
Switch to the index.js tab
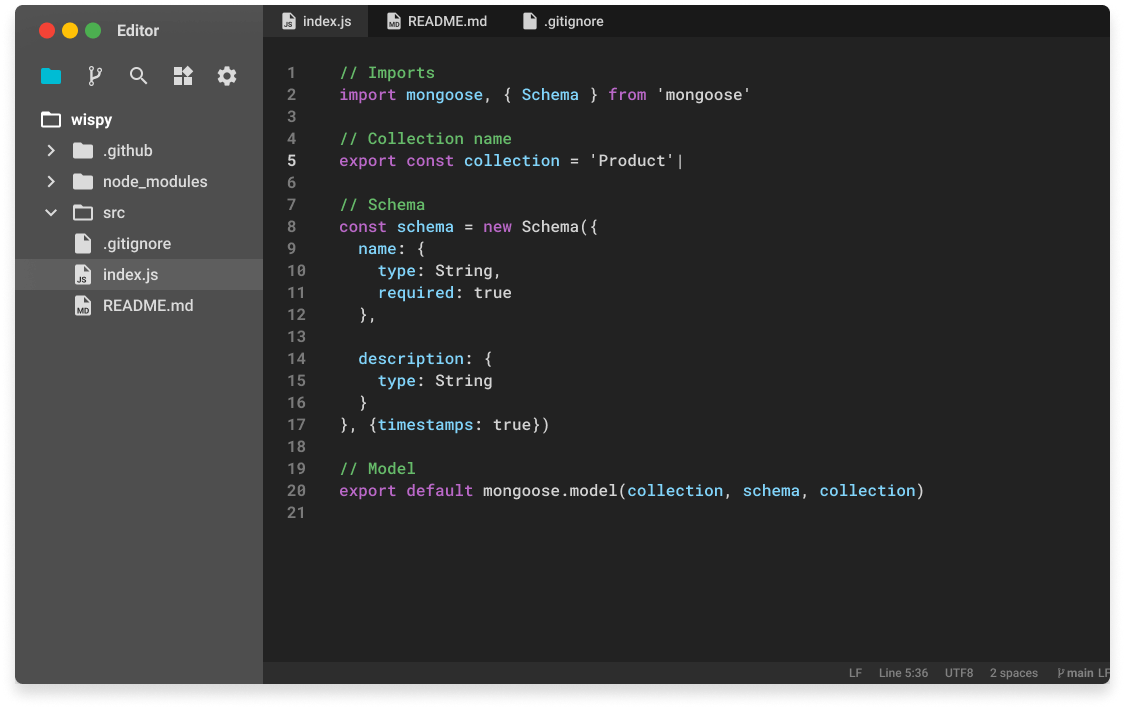[x=316, y=22]
